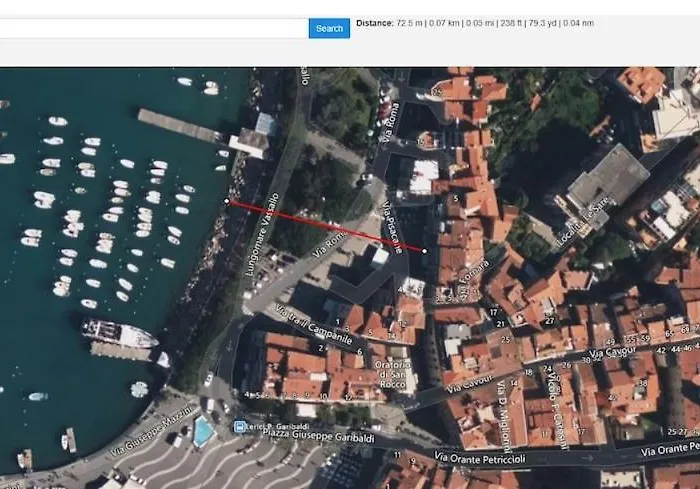The width and height of the screenshot is (700, 489).
Task: Click inside the search input field
Action: tap(154, 28)
